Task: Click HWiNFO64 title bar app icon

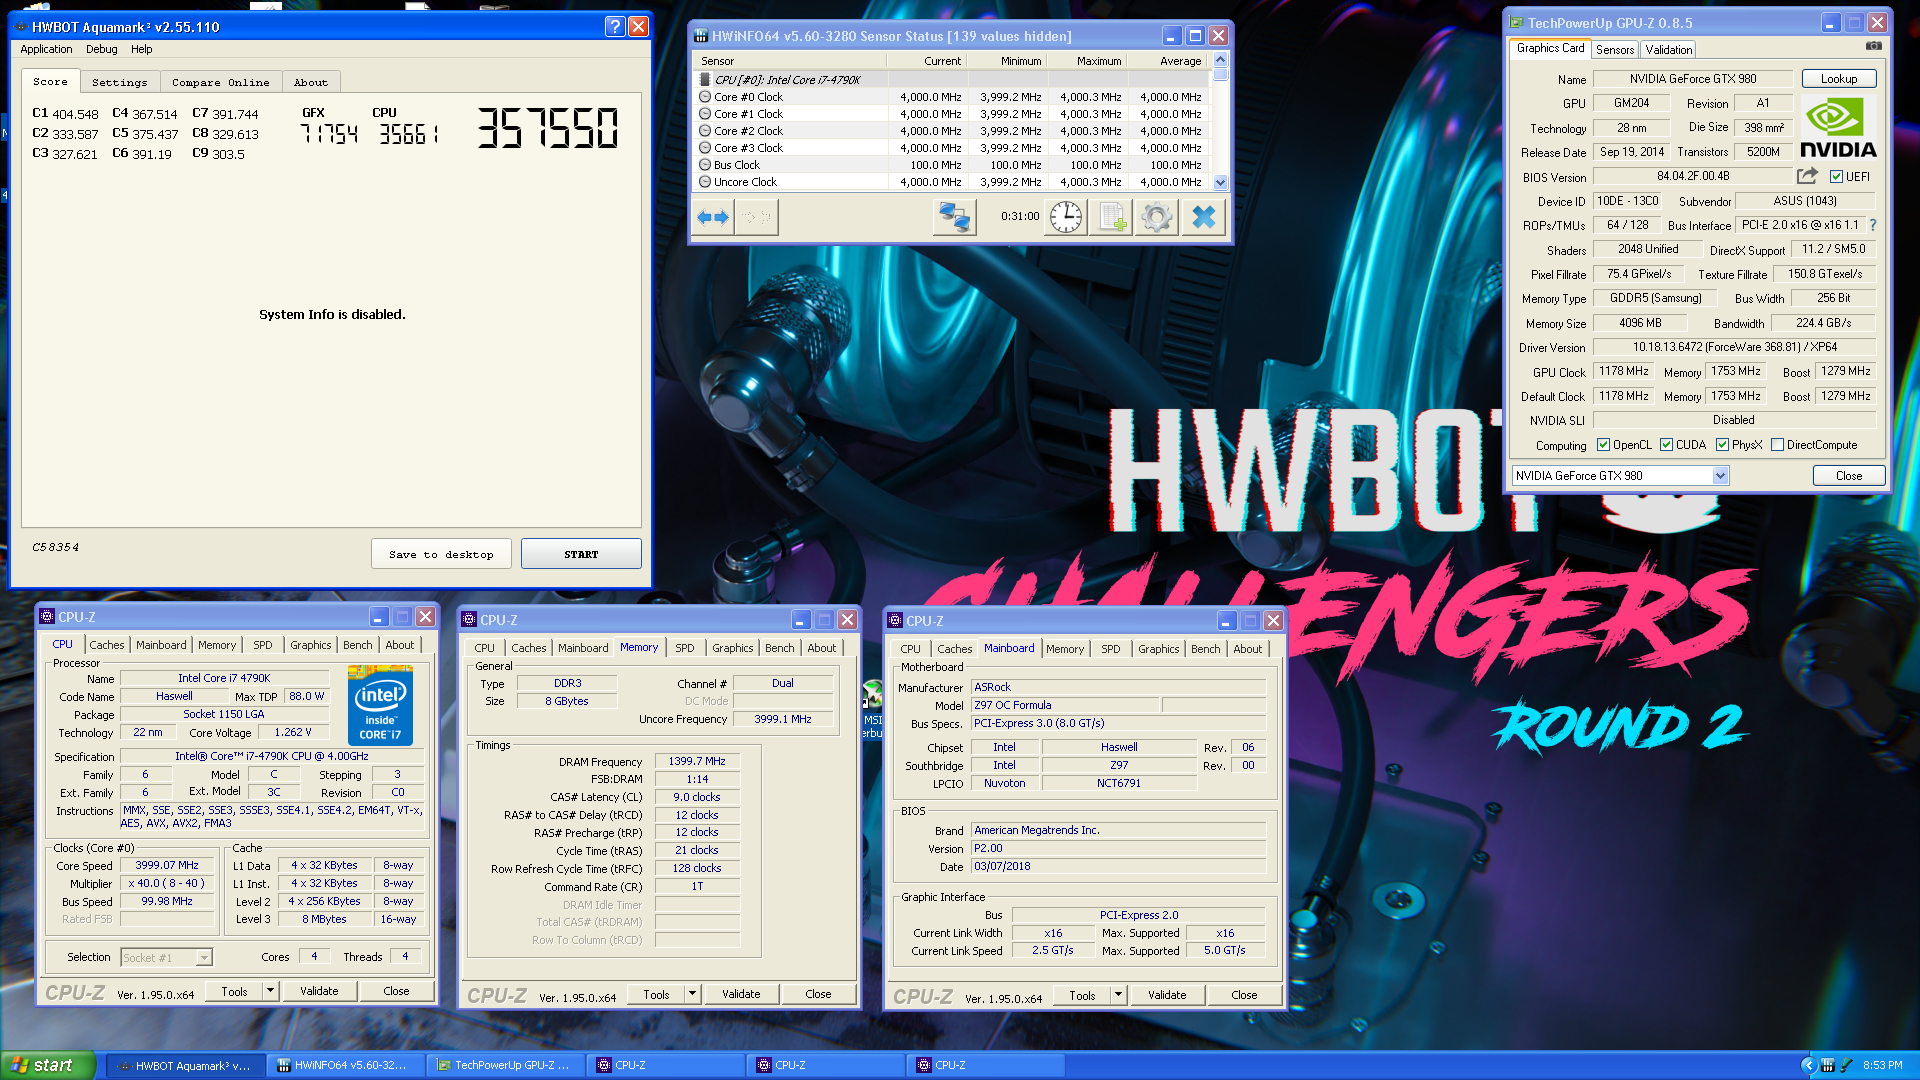Action: tap(701, 36)
